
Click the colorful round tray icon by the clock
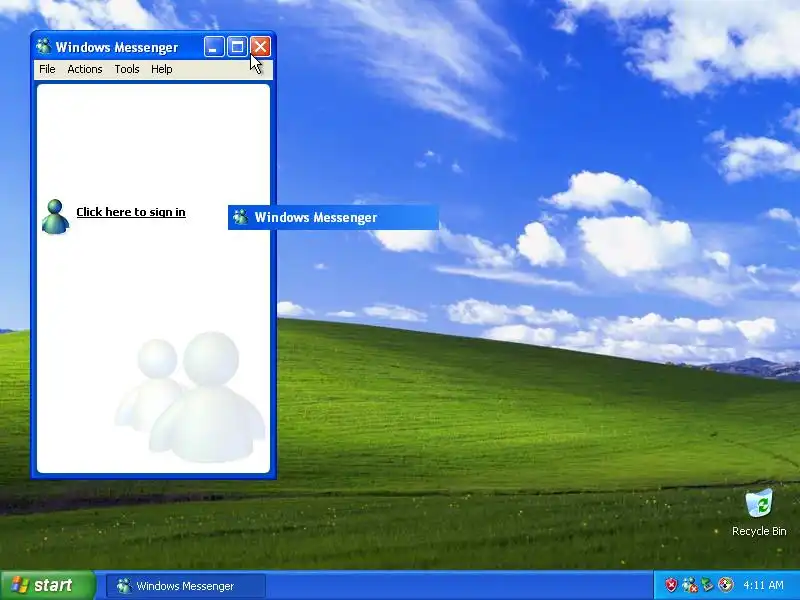point(726,585)
